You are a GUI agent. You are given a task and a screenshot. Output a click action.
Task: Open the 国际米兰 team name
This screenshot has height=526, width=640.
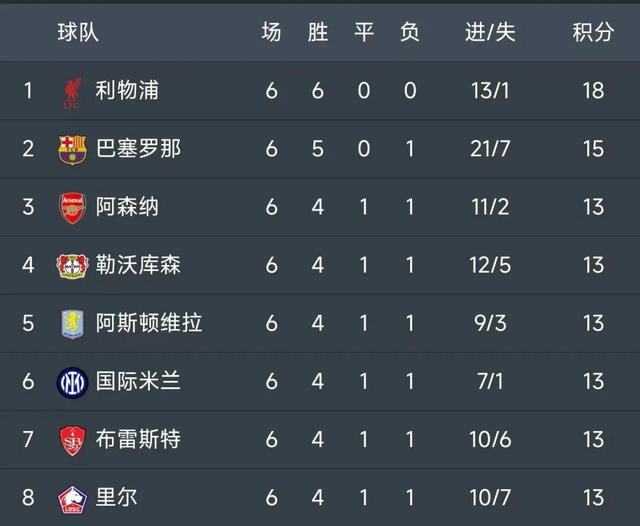[138, 381]
